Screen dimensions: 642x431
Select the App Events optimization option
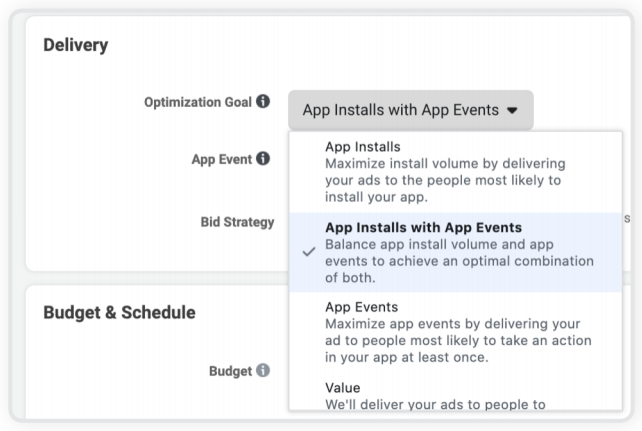[x=361, y=307]
